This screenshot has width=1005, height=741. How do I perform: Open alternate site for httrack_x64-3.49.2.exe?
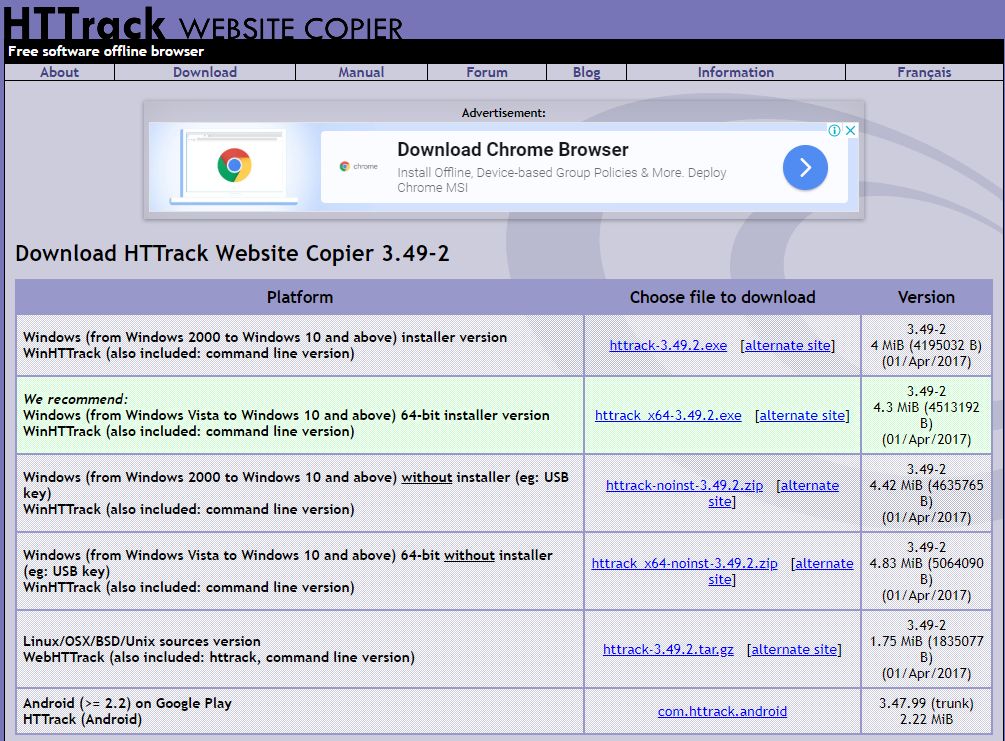[802, 415]
